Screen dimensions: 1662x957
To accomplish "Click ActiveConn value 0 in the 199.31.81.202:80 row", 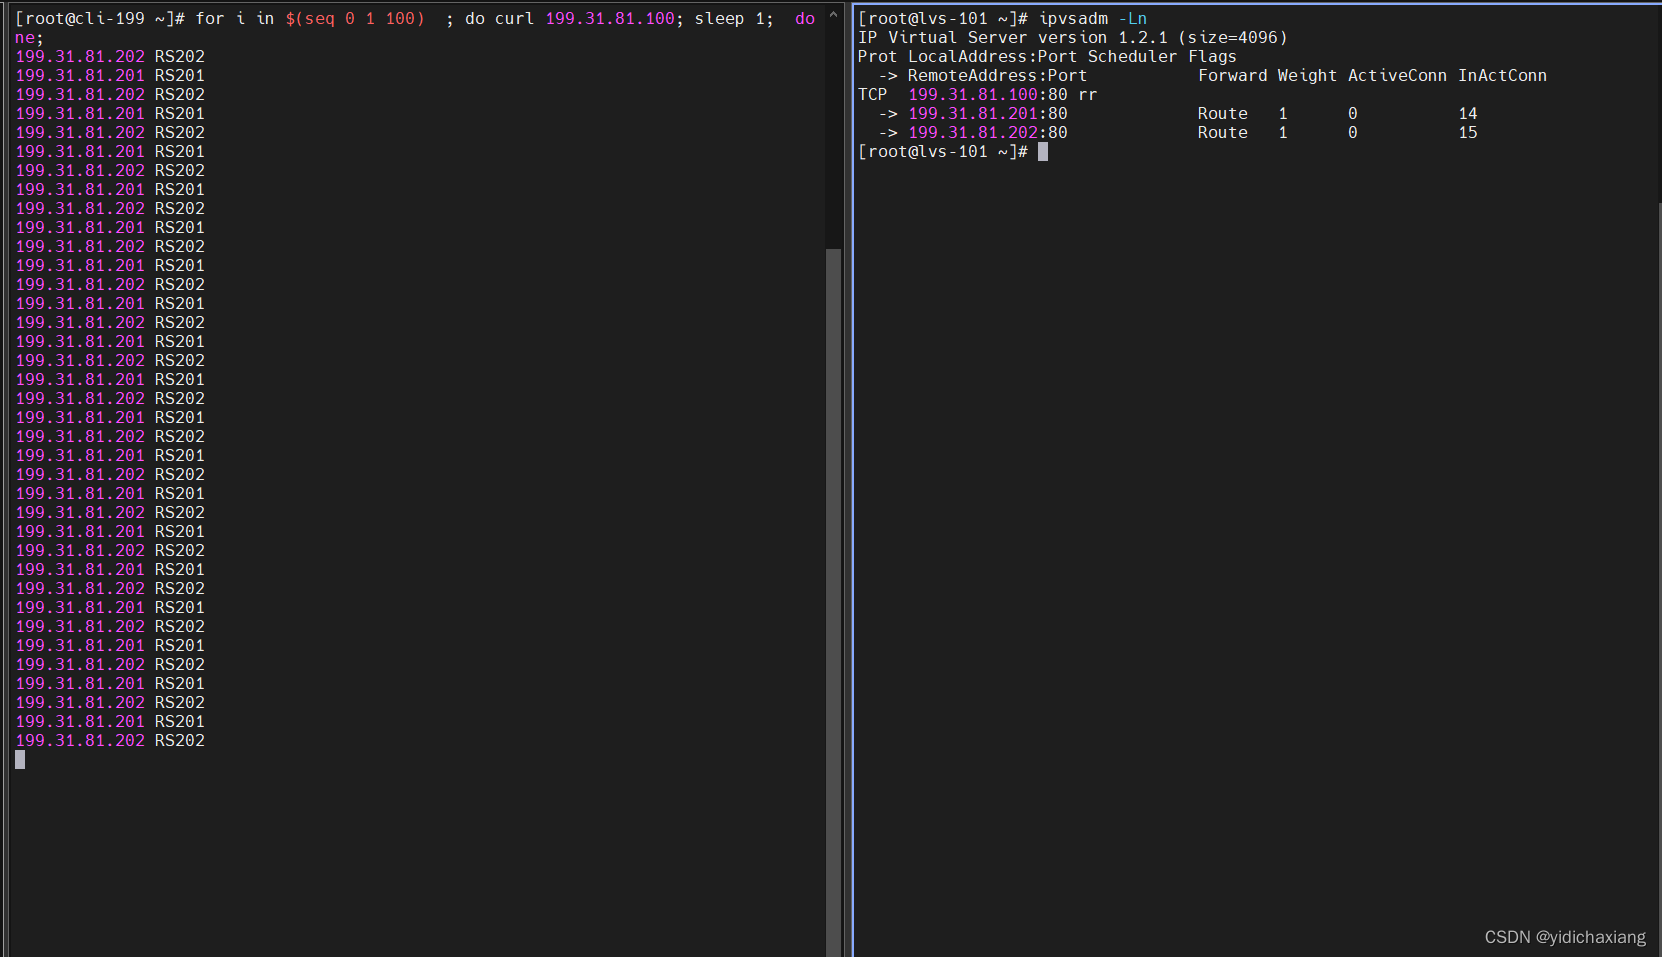I will click(x=1353, y=133).
